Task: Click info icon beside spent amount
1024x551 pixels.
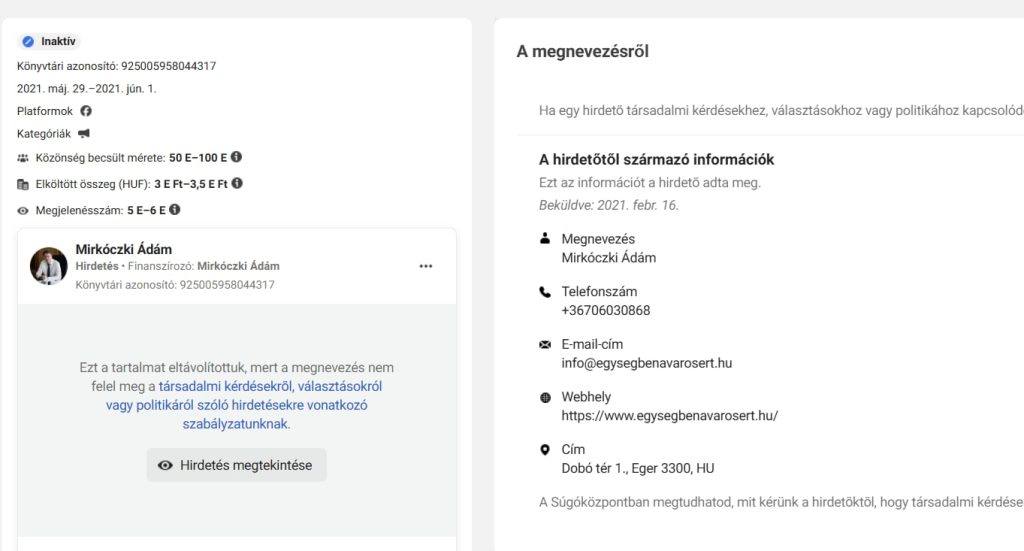Action: [x=237, y=183]
